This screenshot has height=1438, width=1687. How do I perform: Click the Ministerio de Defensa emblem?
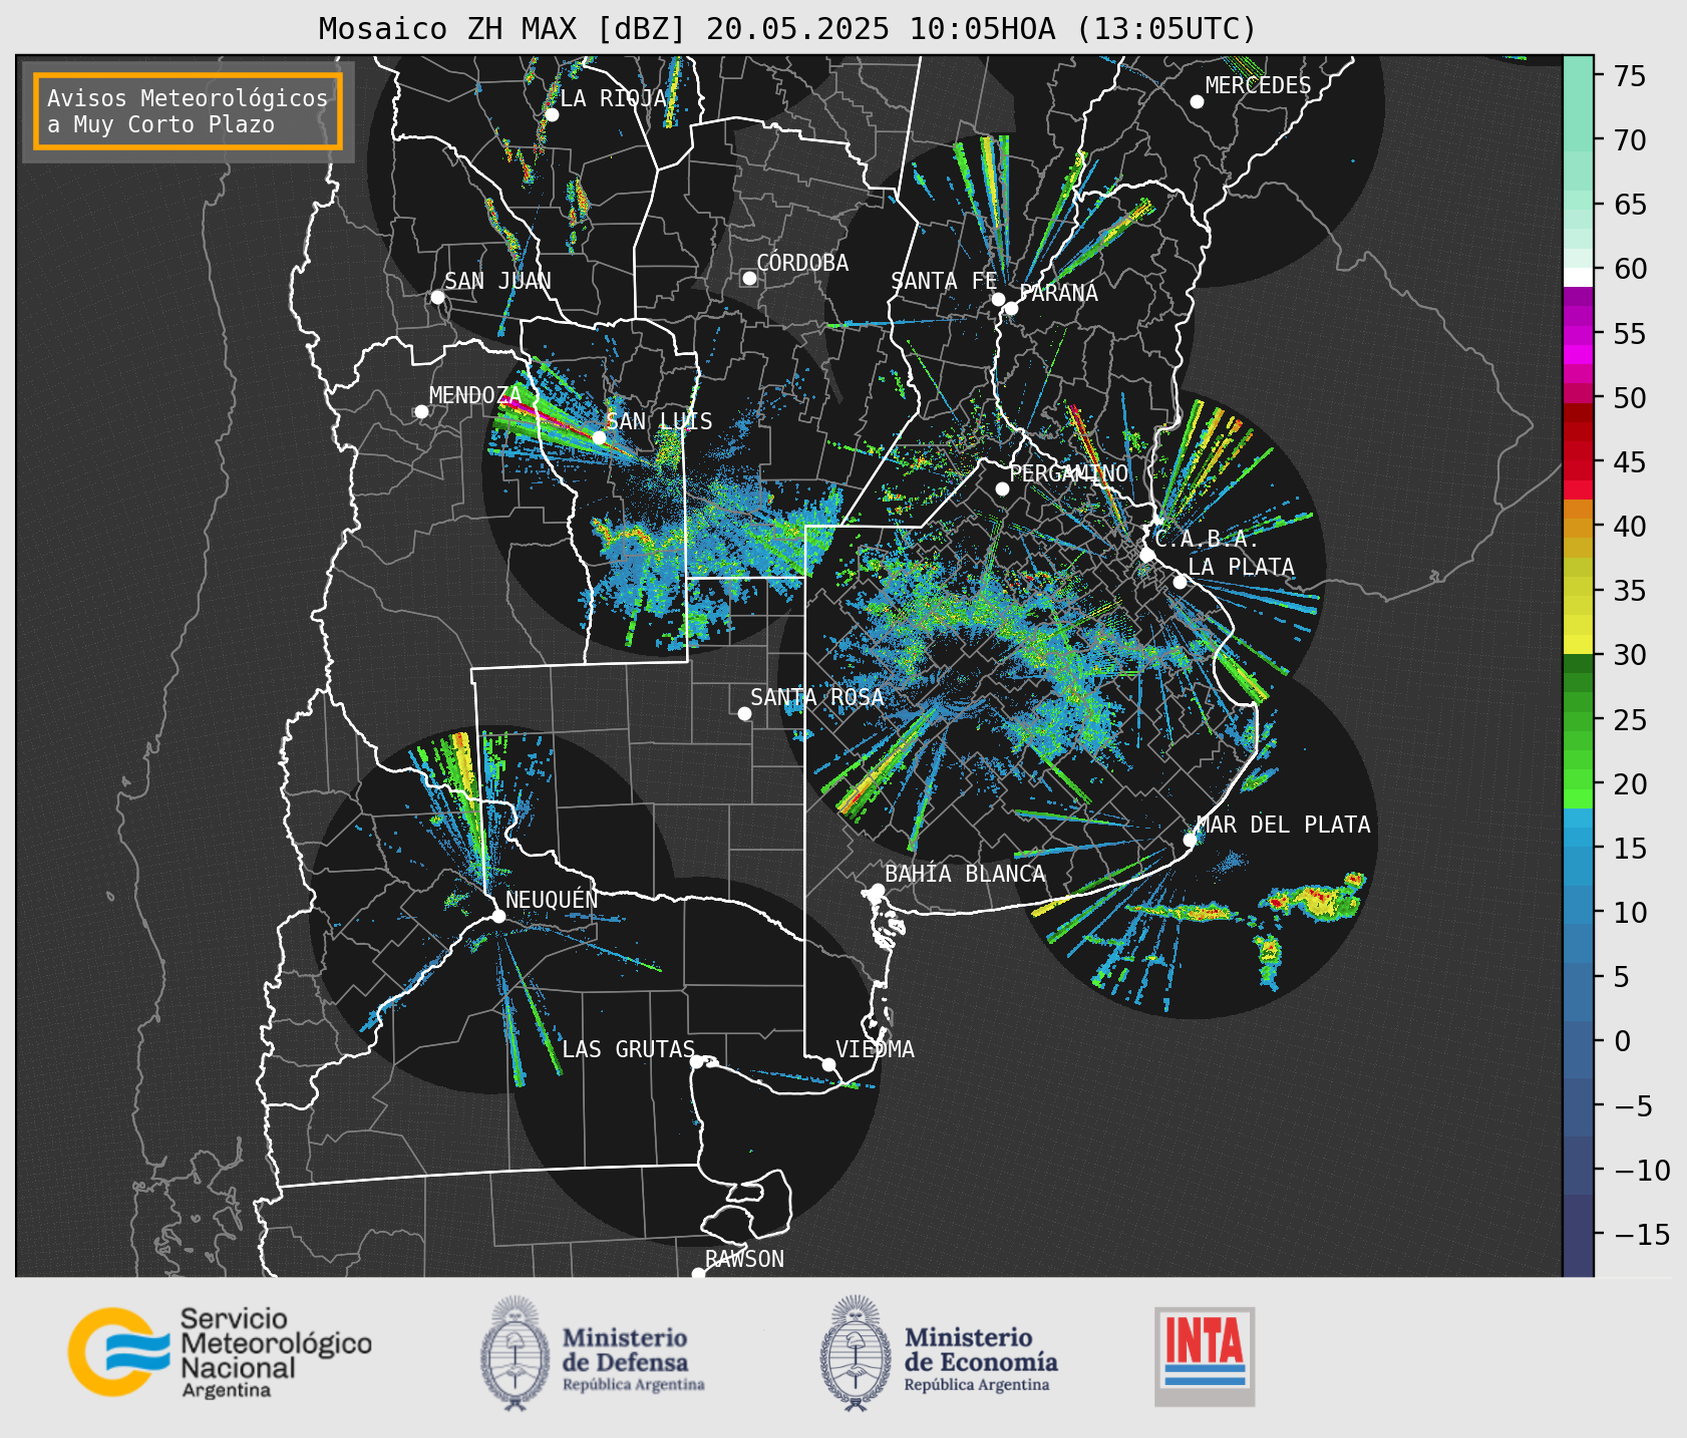(515, 1353)
